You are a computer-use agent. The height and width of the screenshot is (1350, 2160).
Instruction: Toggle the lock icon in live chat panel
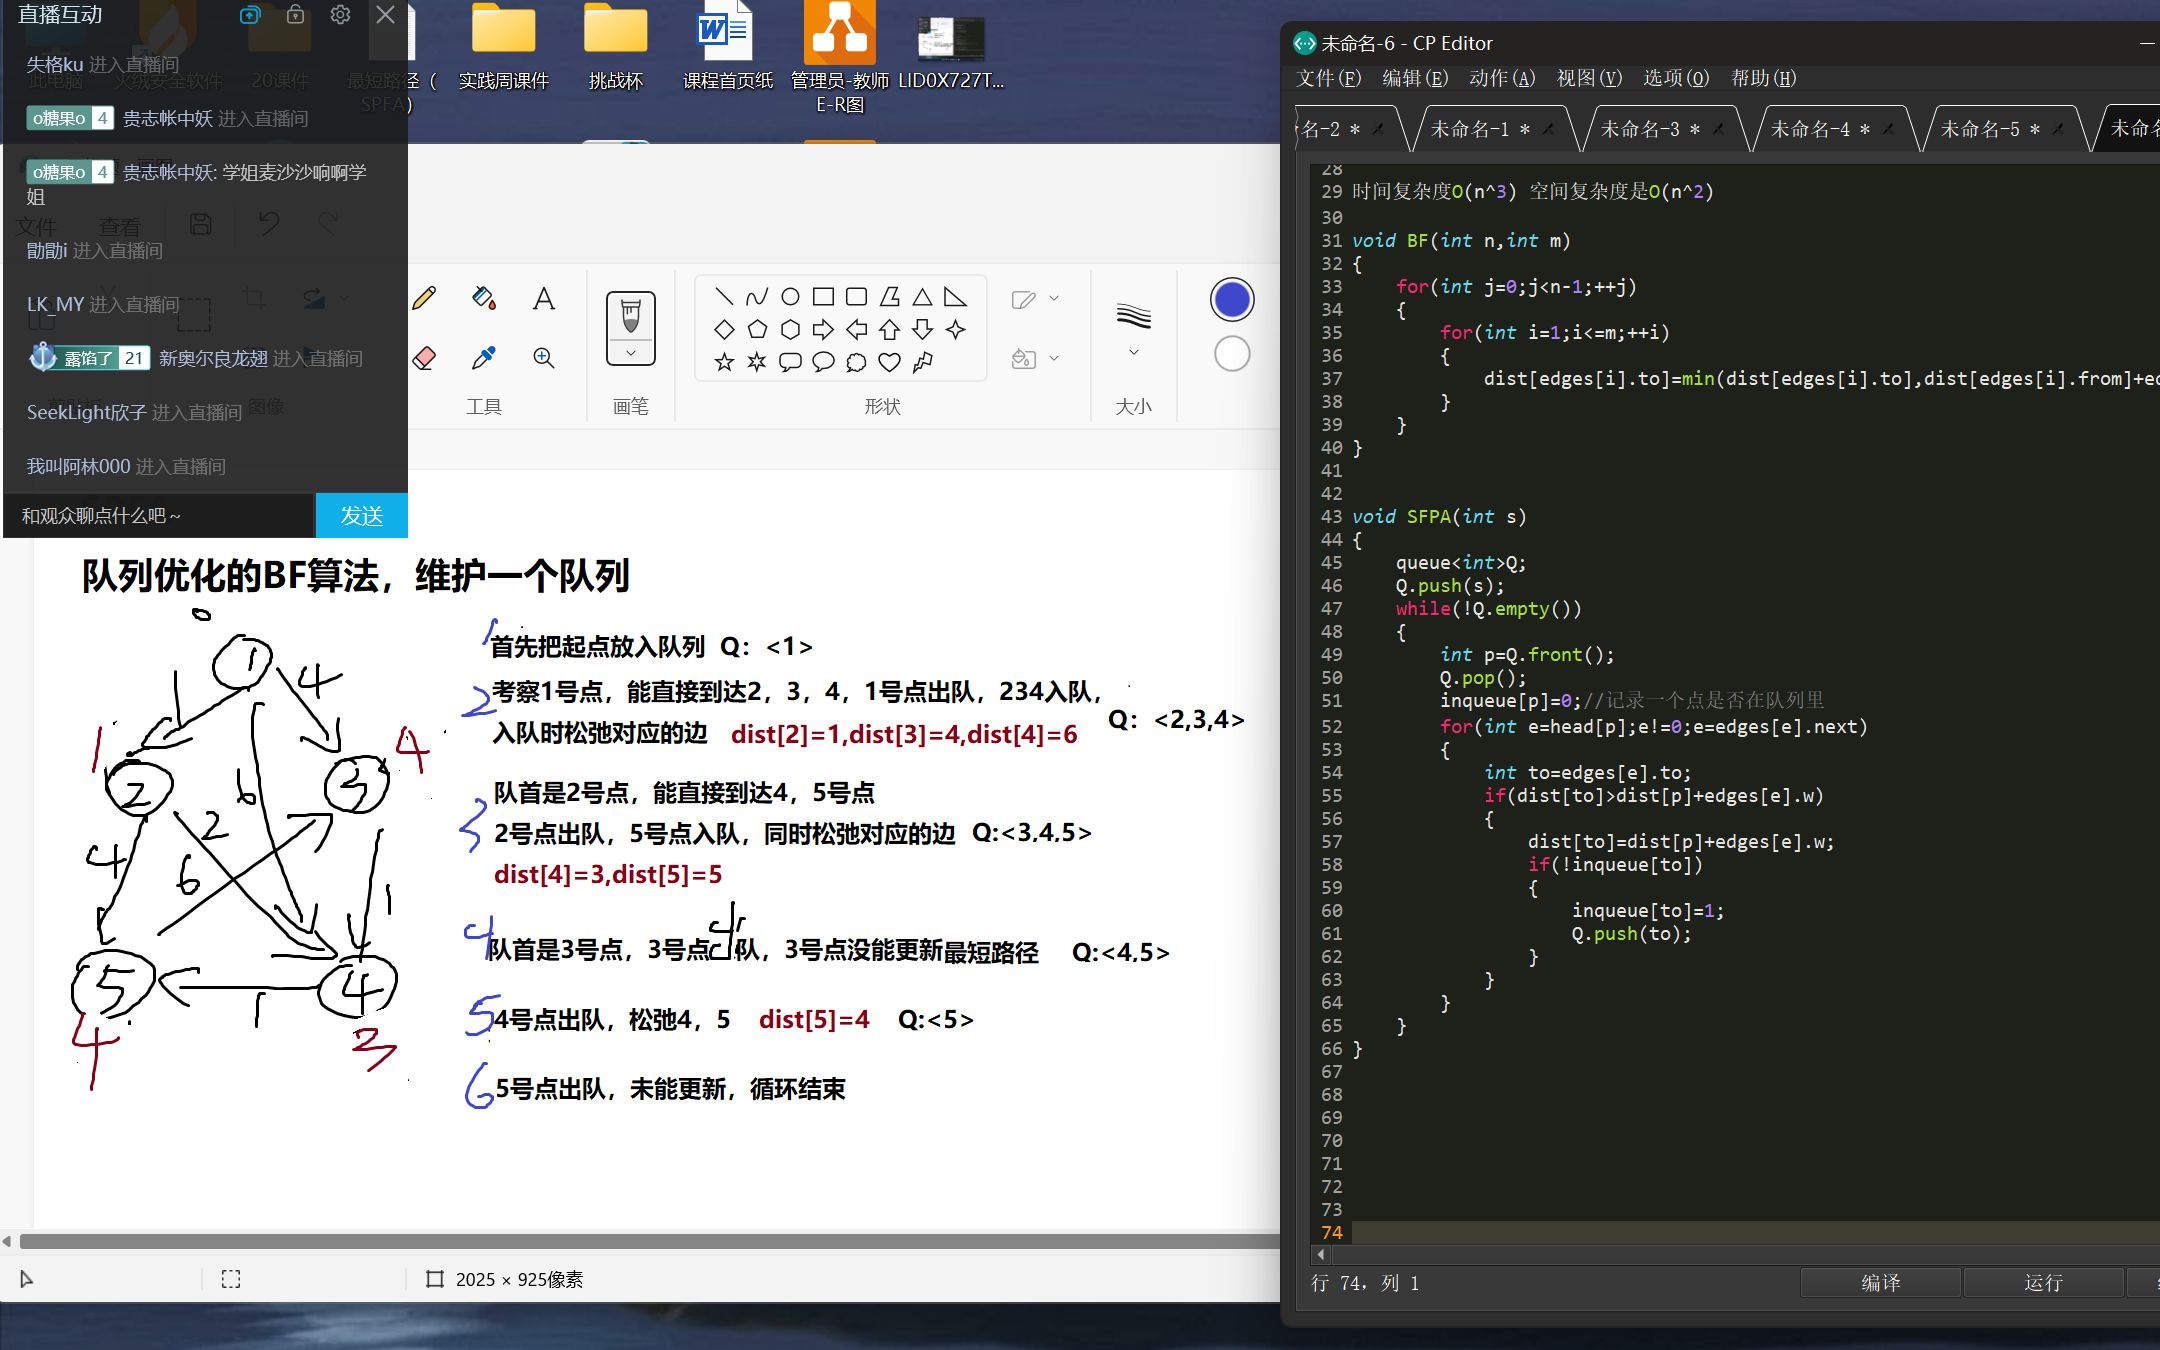click(295, 15)
